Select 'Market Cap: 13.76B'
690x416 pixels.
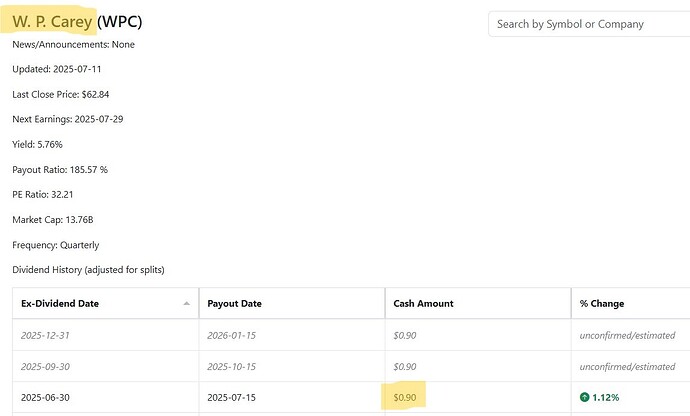pyautogui.click(x=53, y=220)
